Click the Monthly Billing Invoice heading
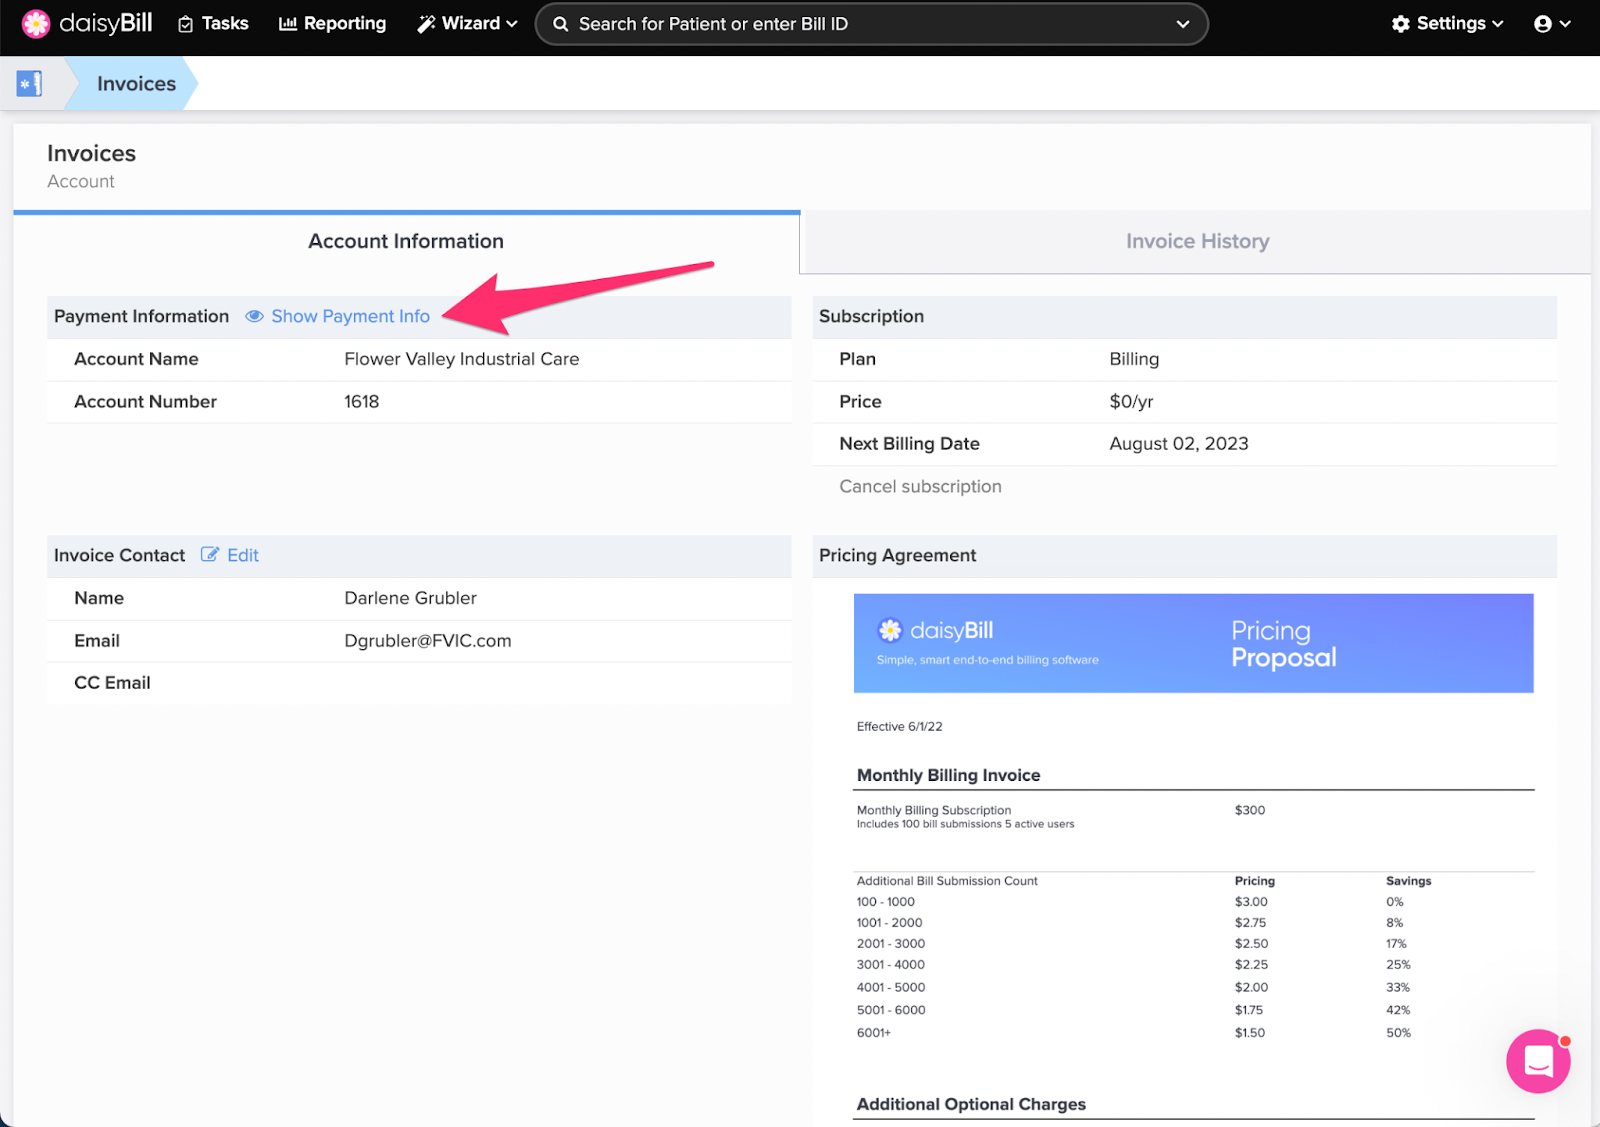 [x=948, y=775]
